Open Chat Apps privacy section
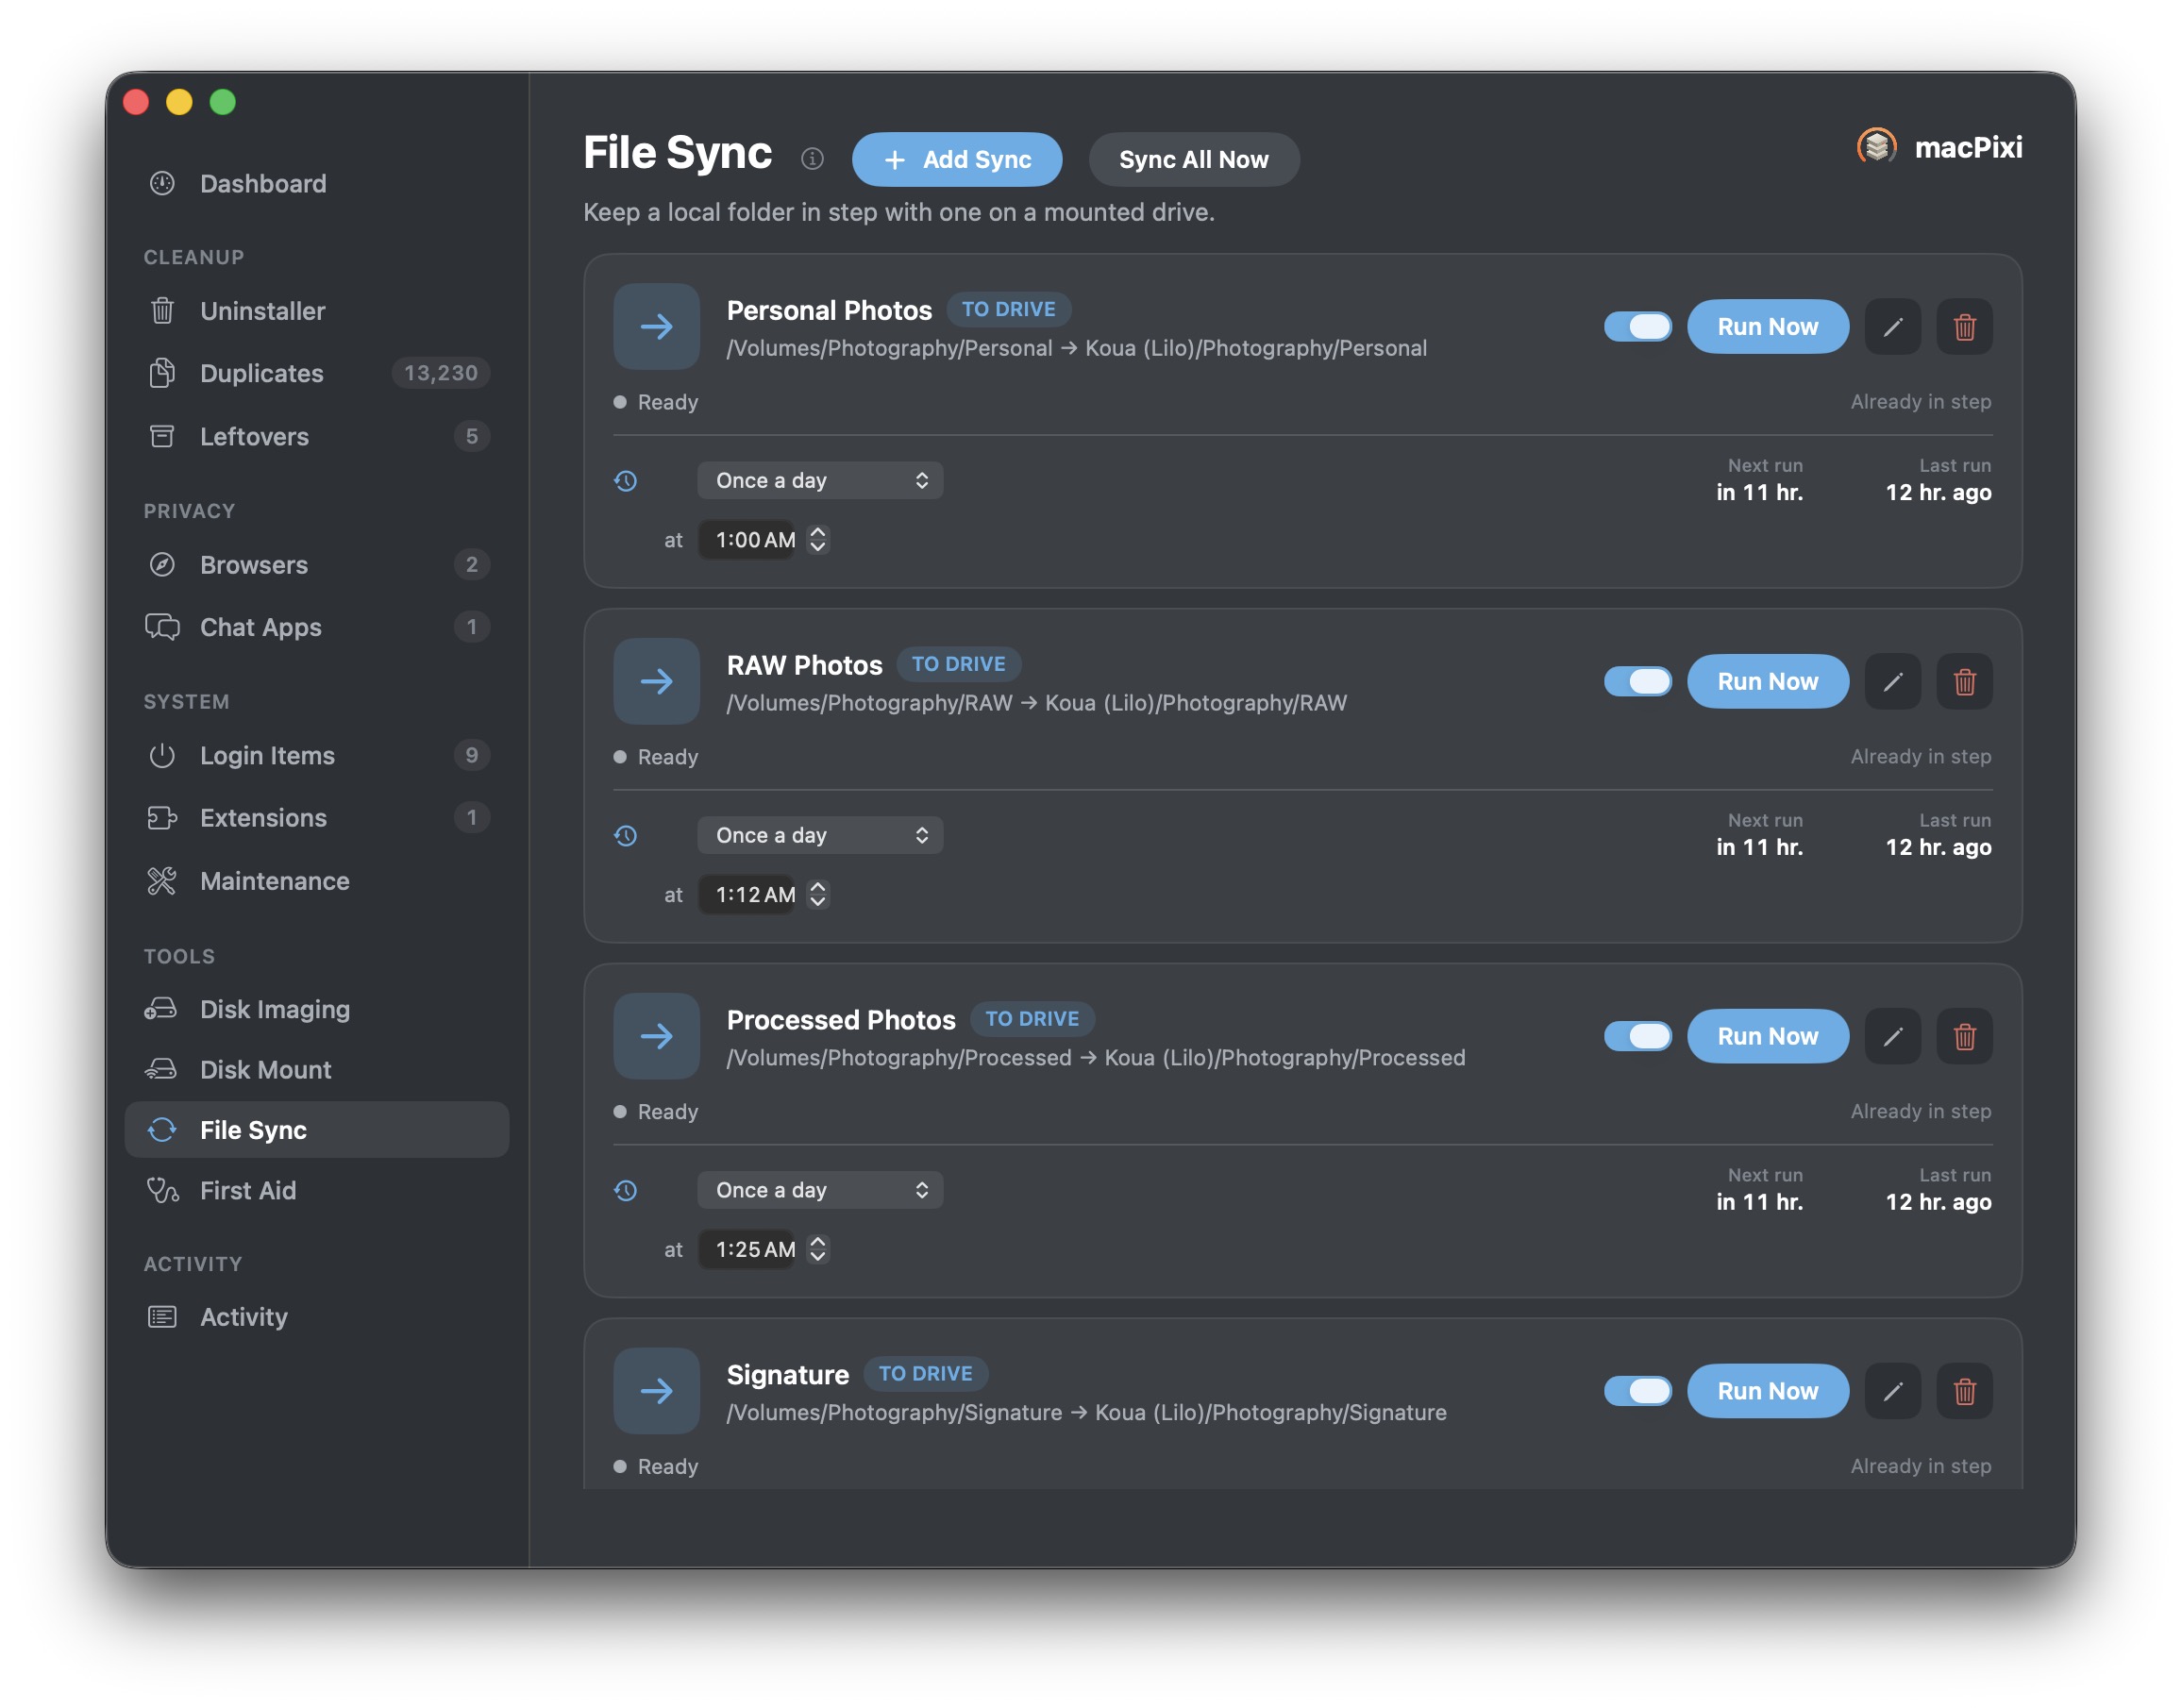Screen dimensions: 2182x1708 (316, 627)
